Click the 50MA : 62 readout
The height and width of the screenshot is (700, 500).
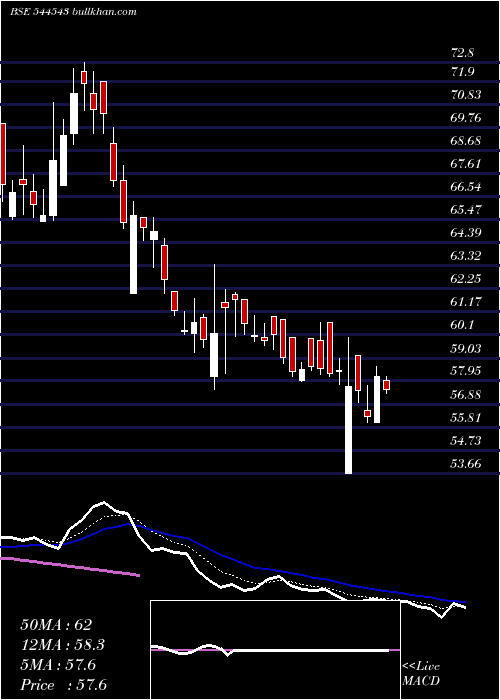coord(56,625)
